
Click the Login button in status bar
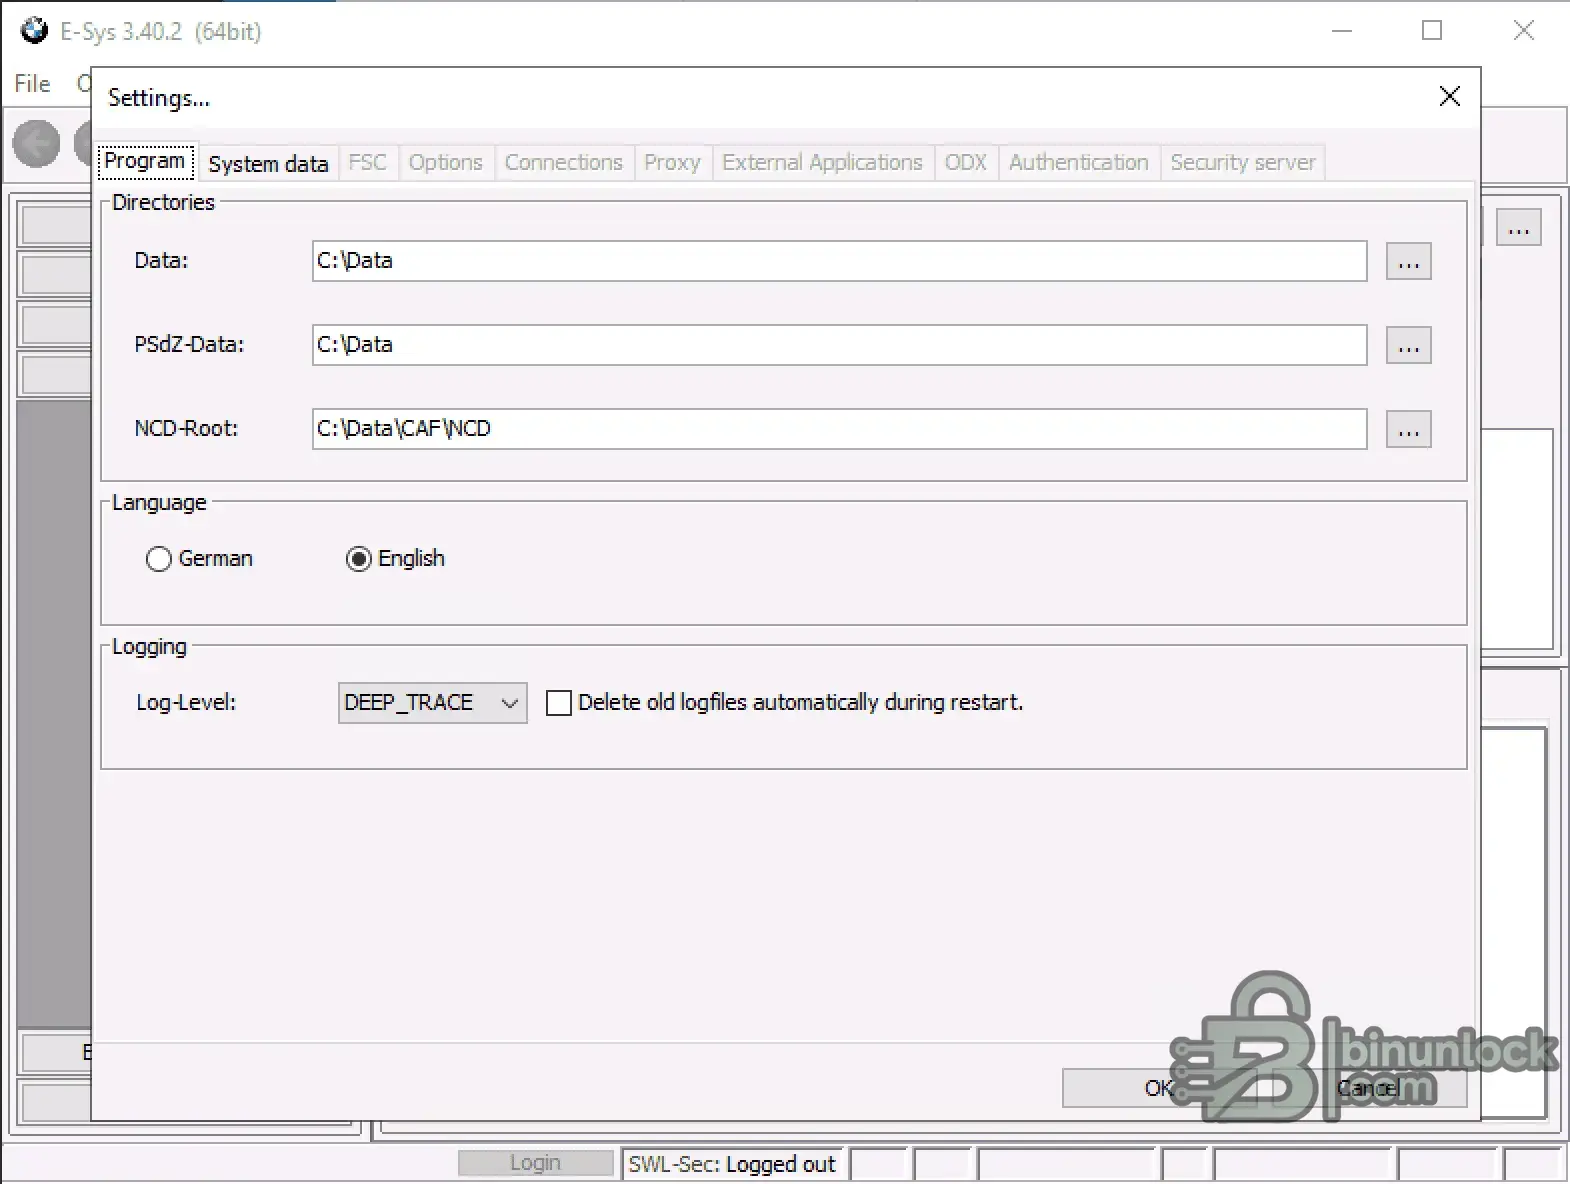(535, 1163)
